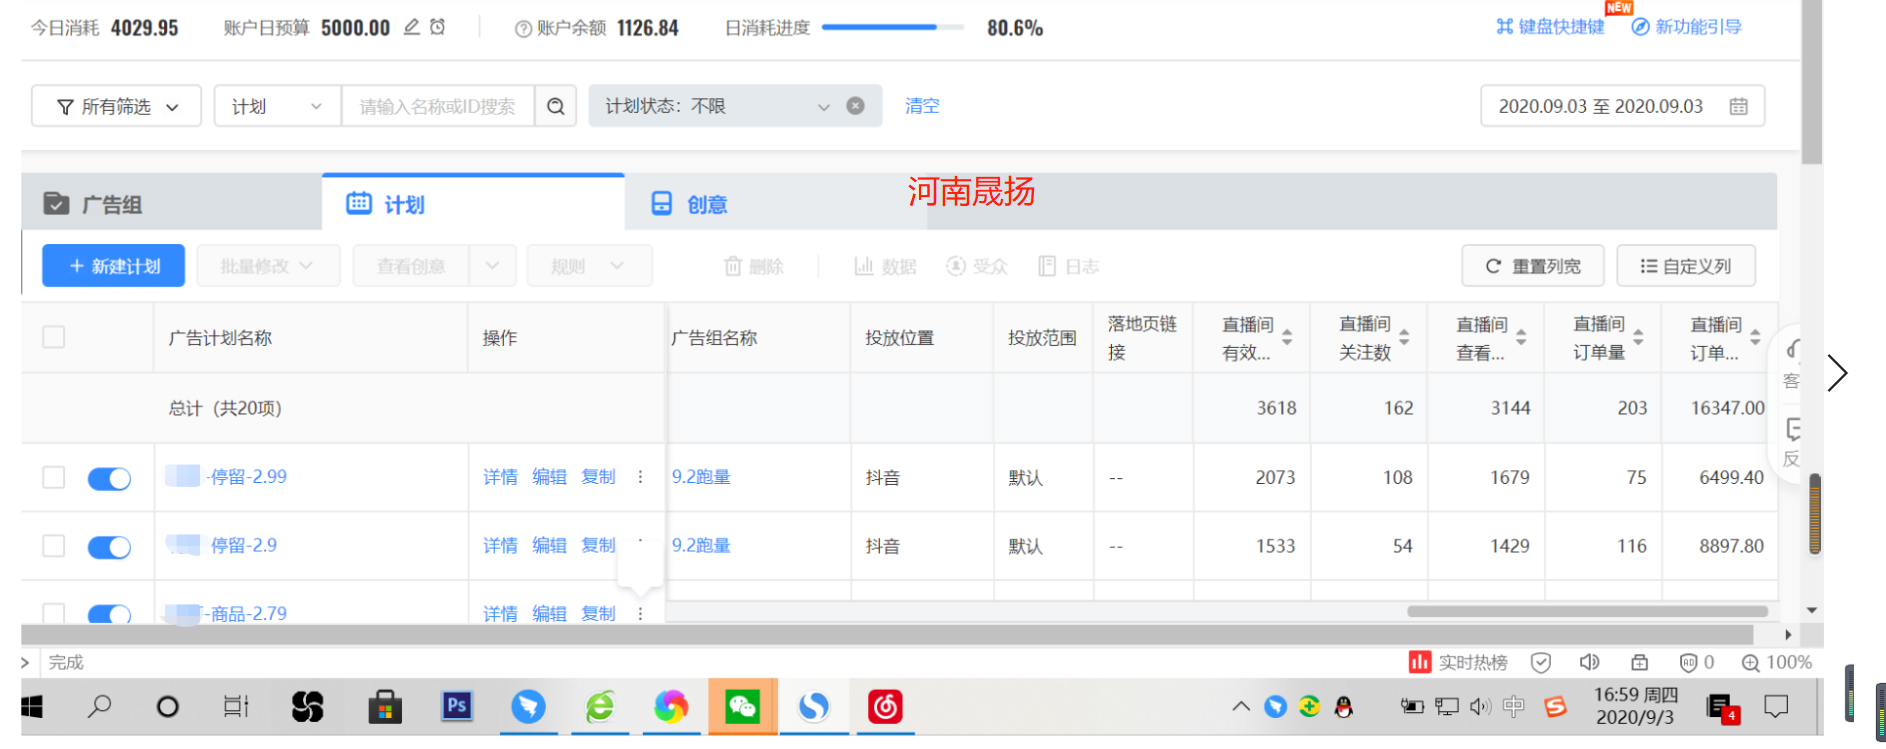This screenshot has width=1886, height=749.
Task: Click the right arrow chevron beside the table
Action: [1837, 373]
